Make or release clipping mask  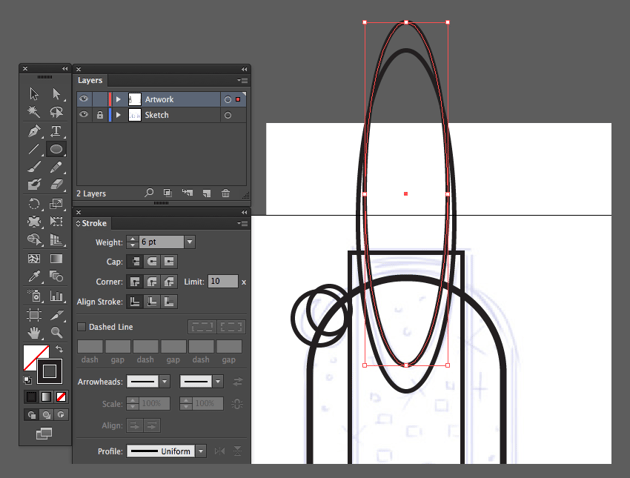[x=168, y=193]
